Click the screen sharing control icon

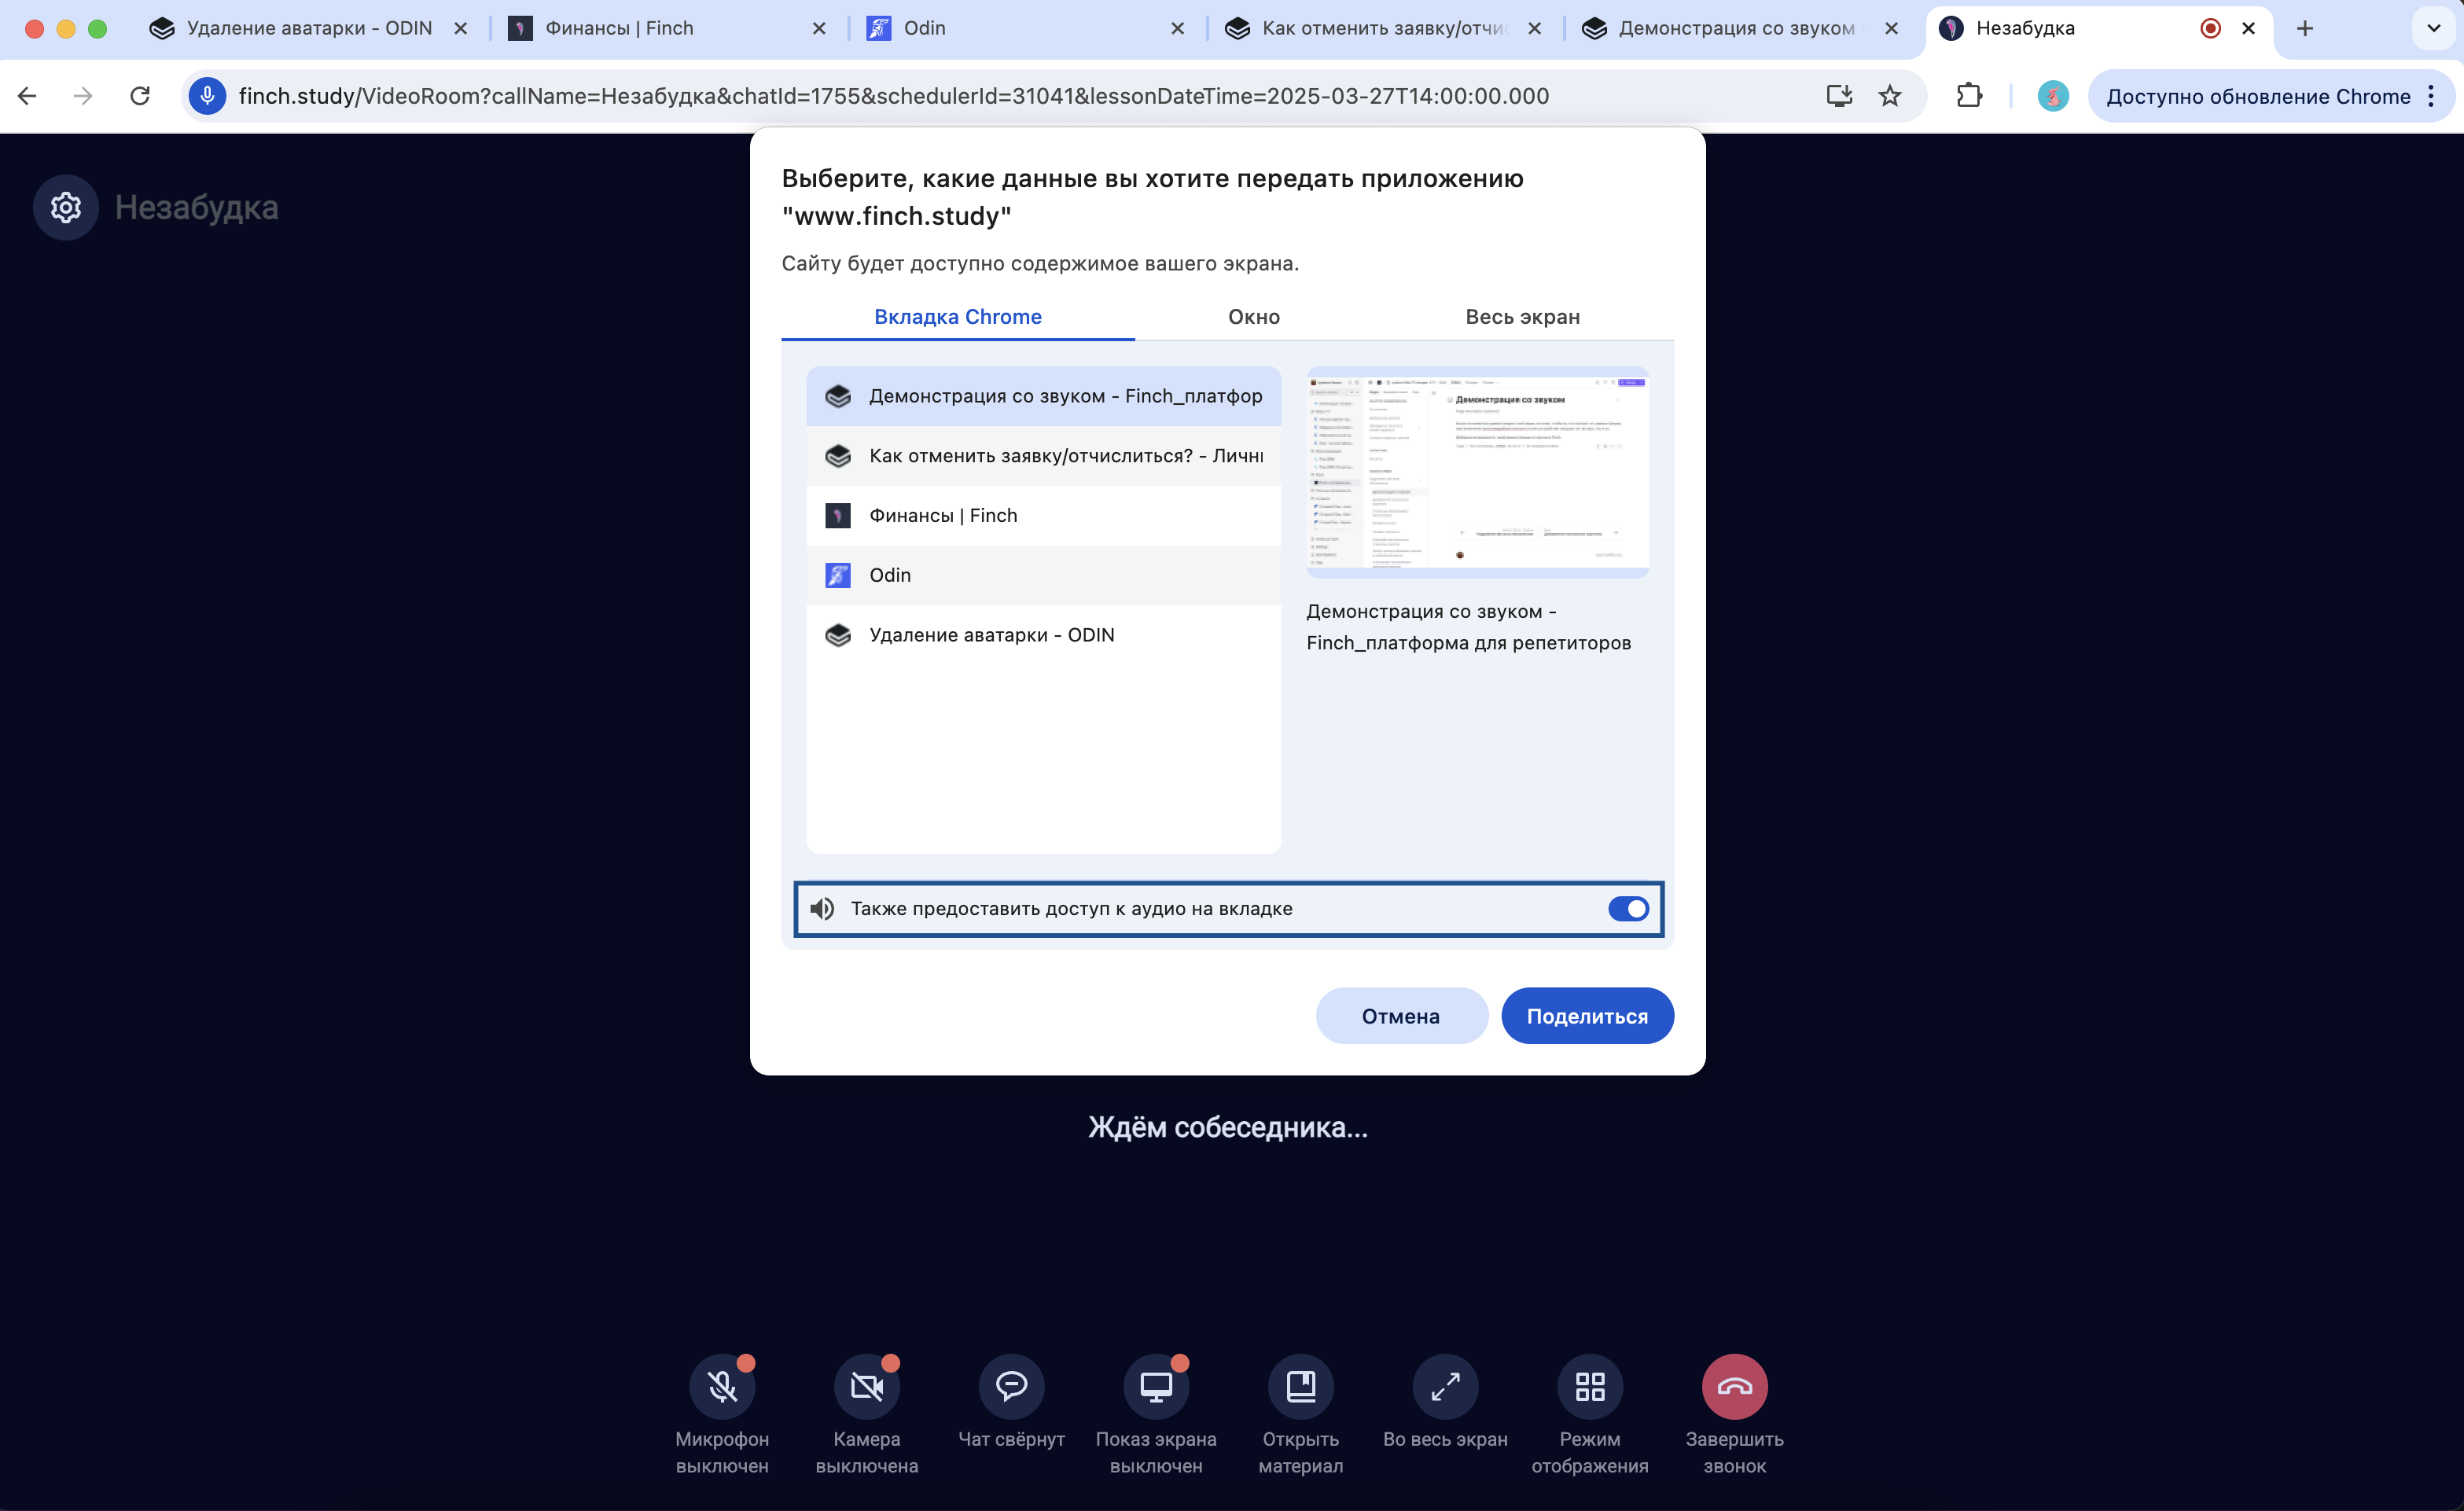point(1156,1386)
